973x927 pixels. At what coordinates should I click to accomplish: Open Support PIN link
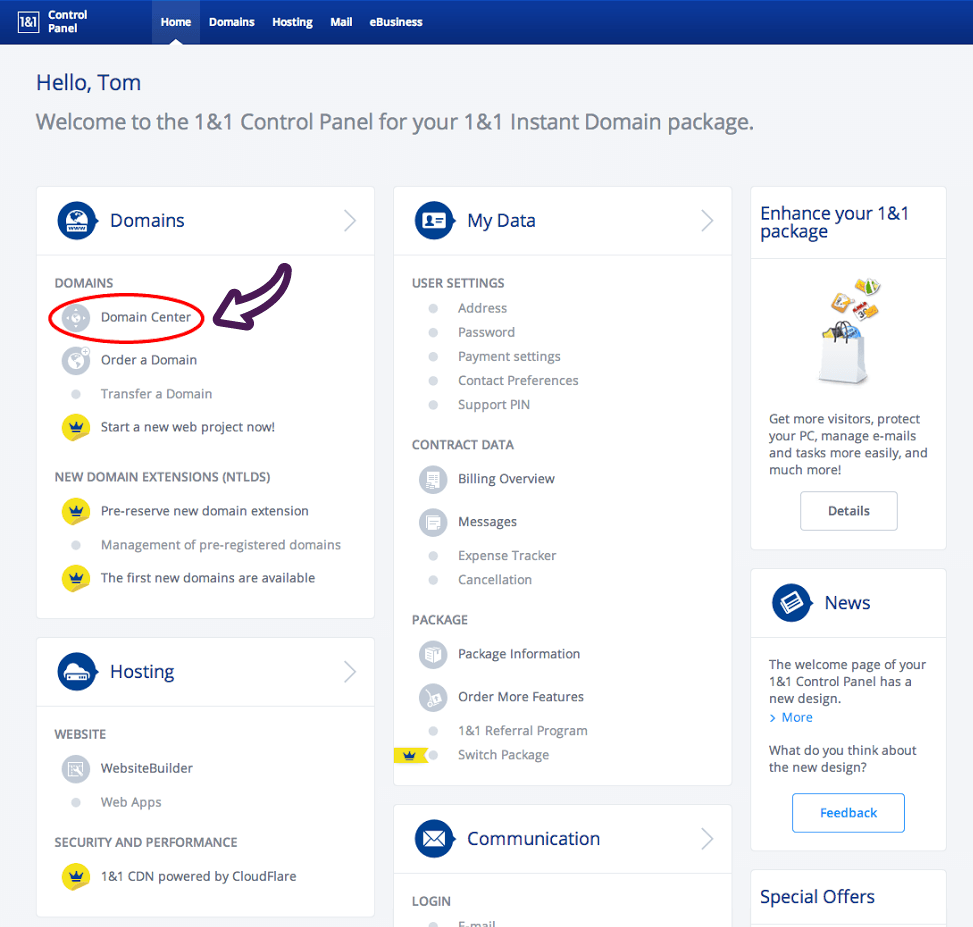tap(494, 405)
